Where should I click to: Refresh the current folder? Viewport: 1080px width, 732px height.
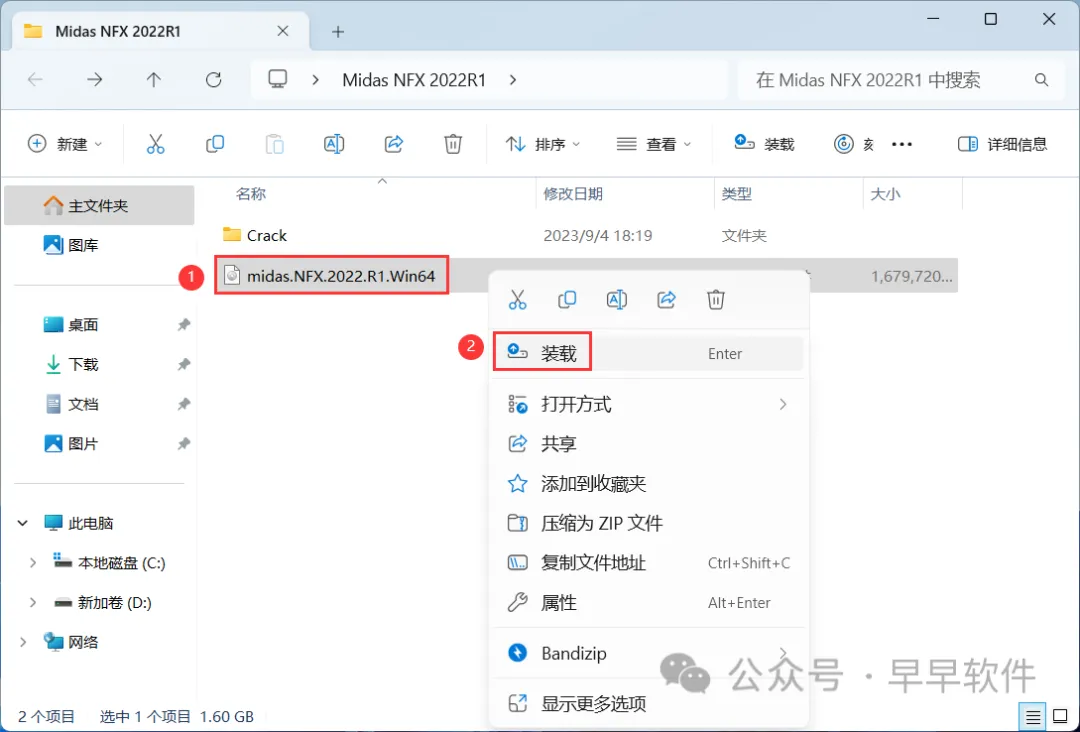[x=214, y=80]
